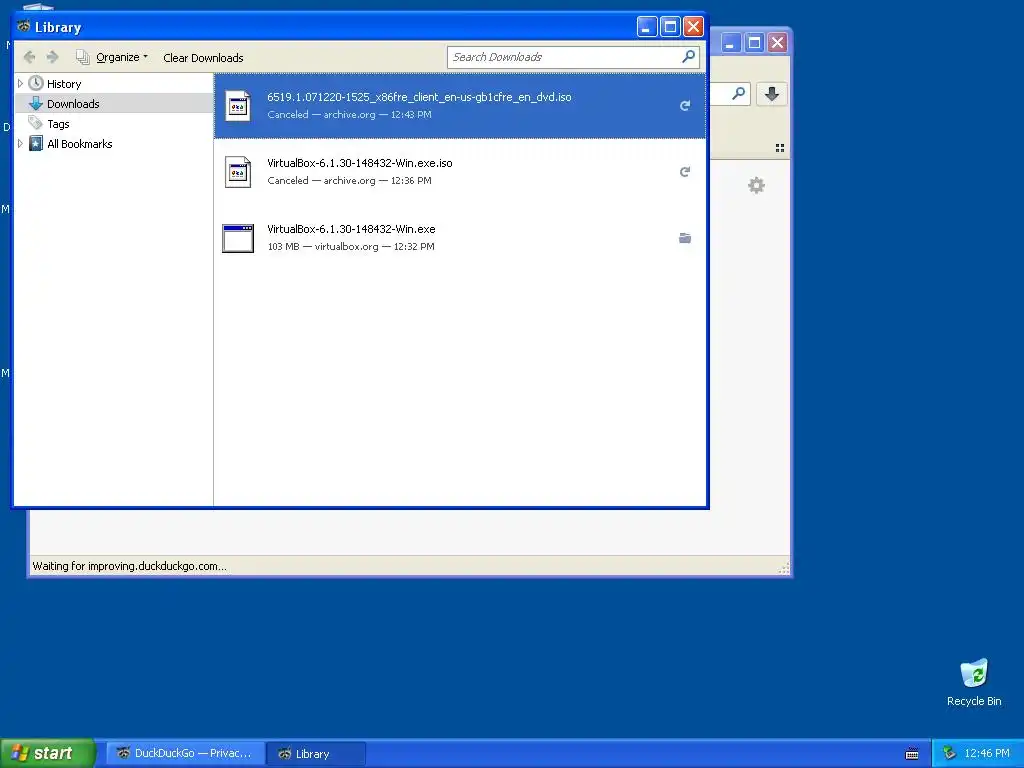
Task: Click browser status bar text
Action: (x=129, y=566)
